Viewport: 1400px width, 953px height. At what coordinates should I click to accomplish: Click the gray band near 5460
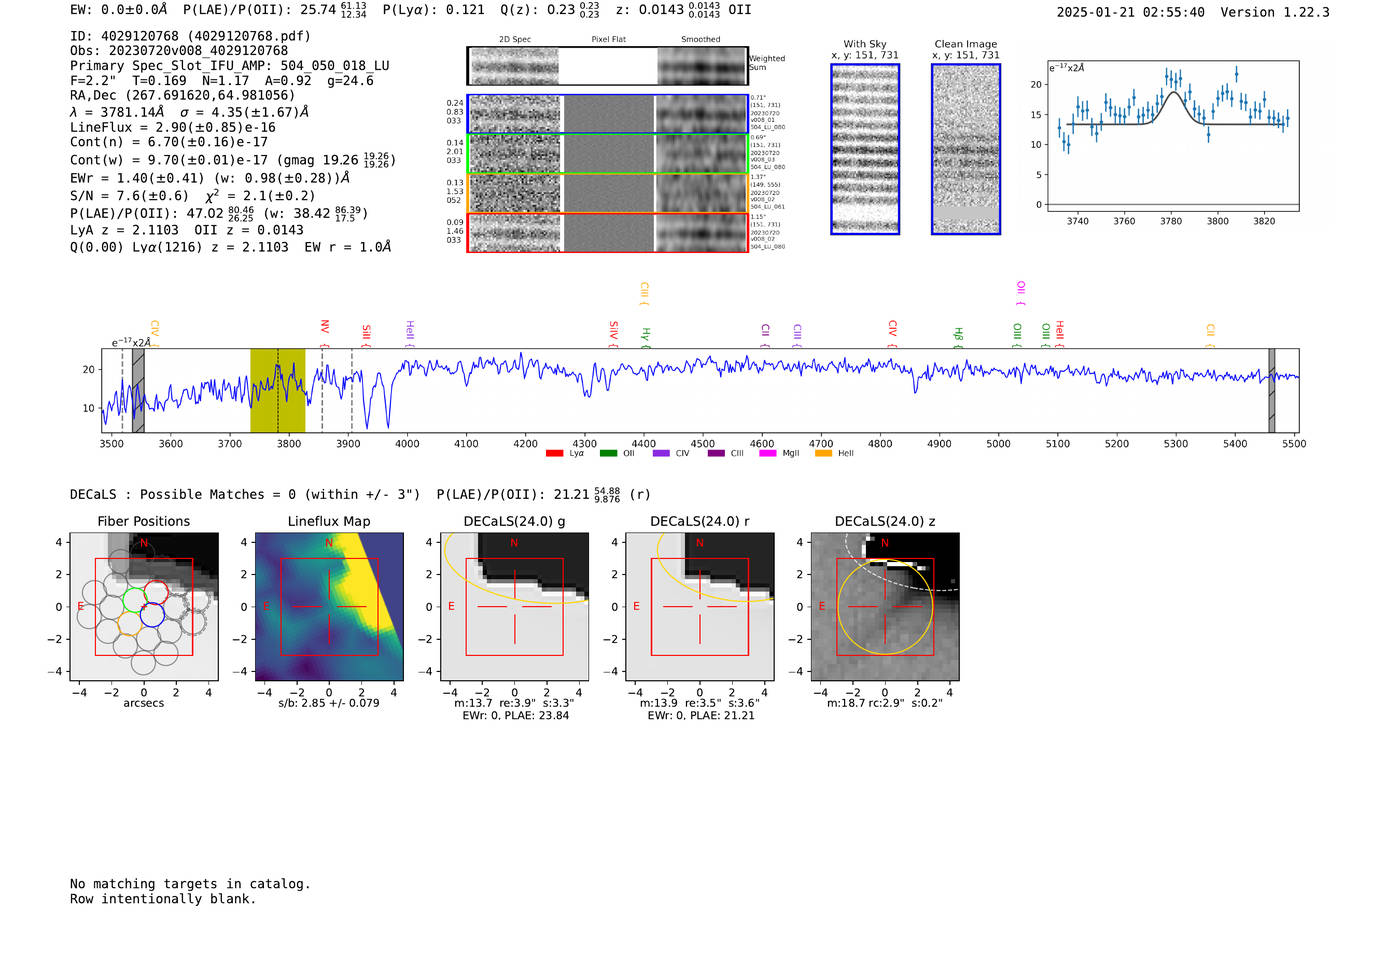click(1272, 391)
